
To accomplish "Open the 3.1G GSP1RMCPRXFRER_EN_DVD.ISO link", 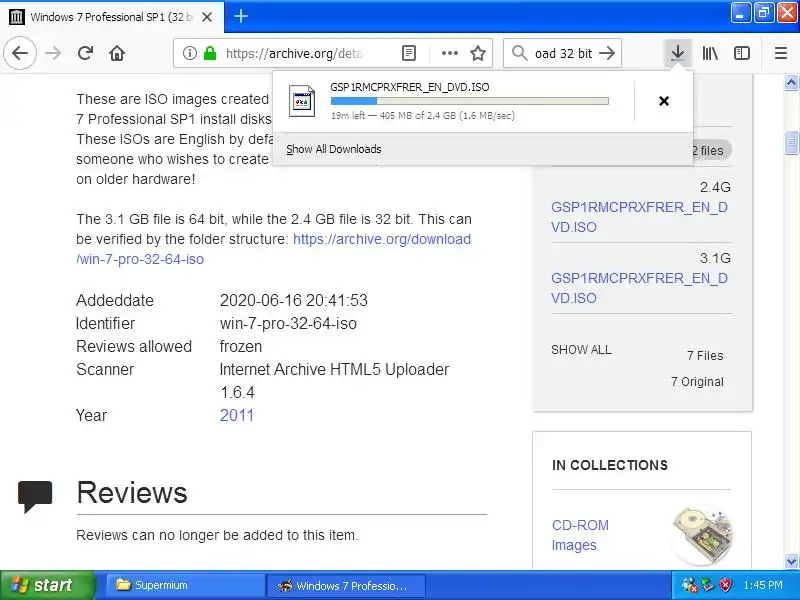I will (639, 288).
